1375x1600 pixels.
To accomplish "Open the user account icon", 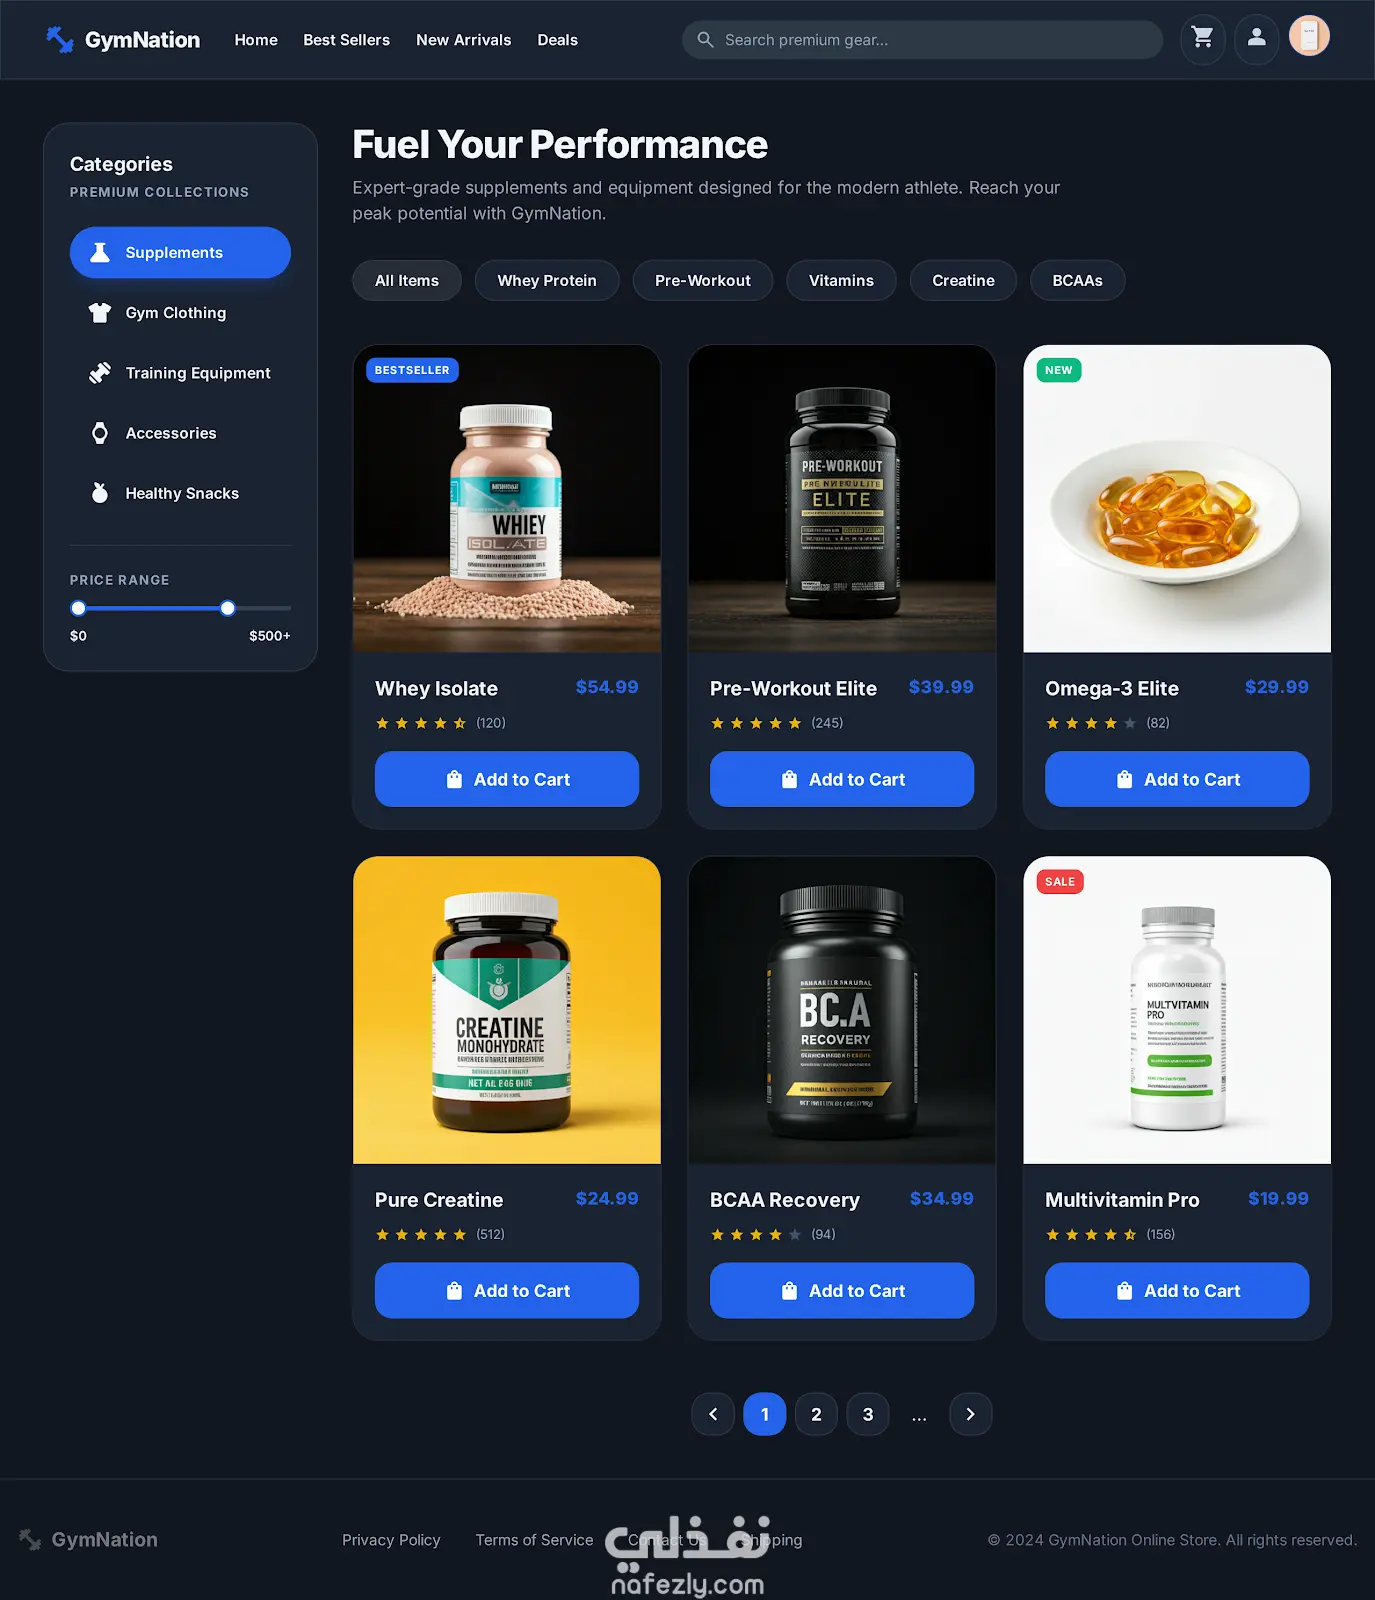I will coord(1257,39).
